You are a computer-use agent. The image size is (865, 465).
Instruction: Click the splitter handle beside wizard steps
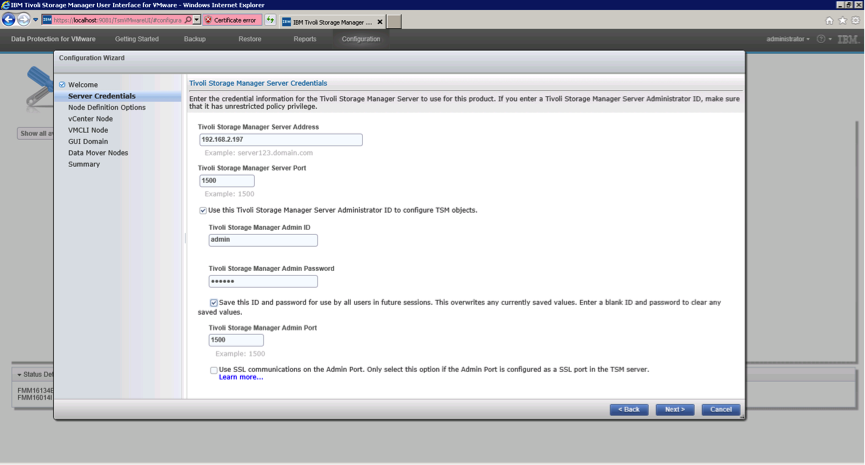(185, 238)
